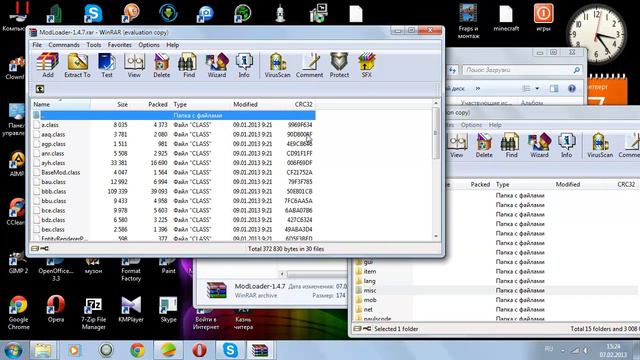Run VirusScan from ModLoader toolbar
This screenshot has width=640, height=360.
click(277, 65)
